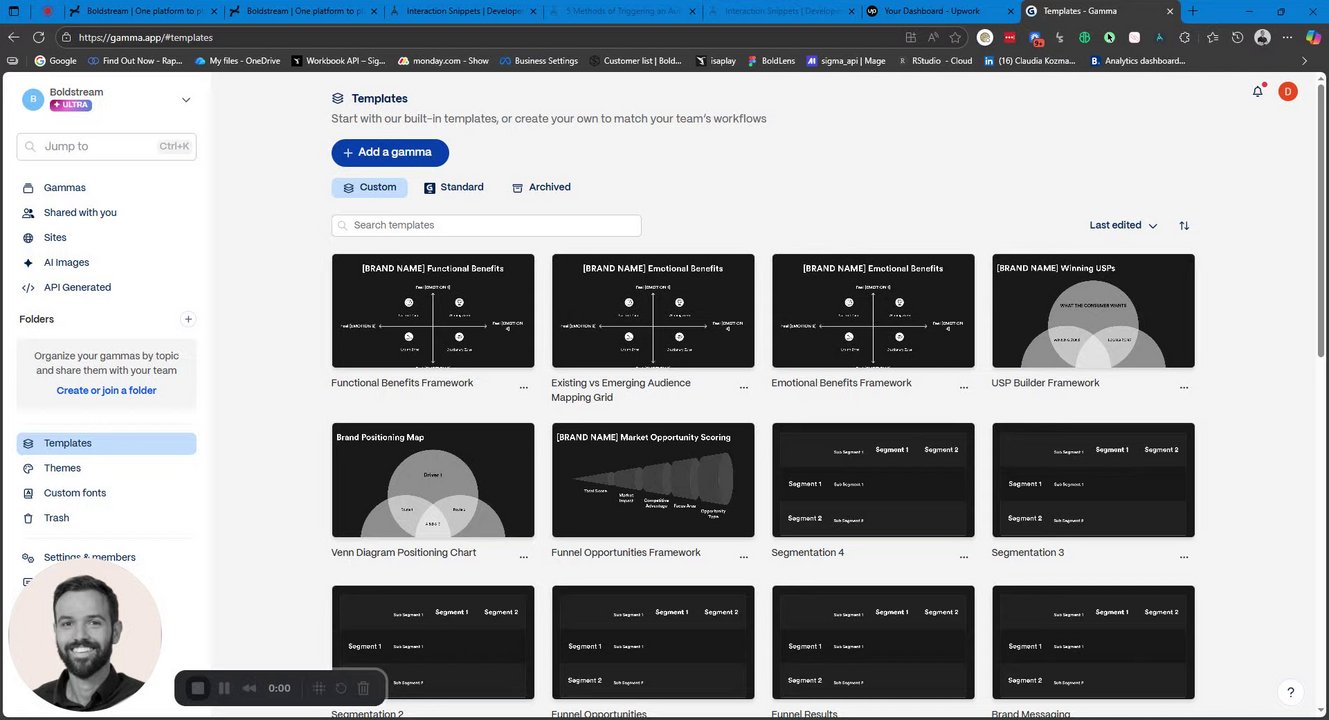Image resolution: width=1329 pixels, height=720 pixels.
Task: Open the Copilot icon in browser toolbar
Action: coord(1313,37)
